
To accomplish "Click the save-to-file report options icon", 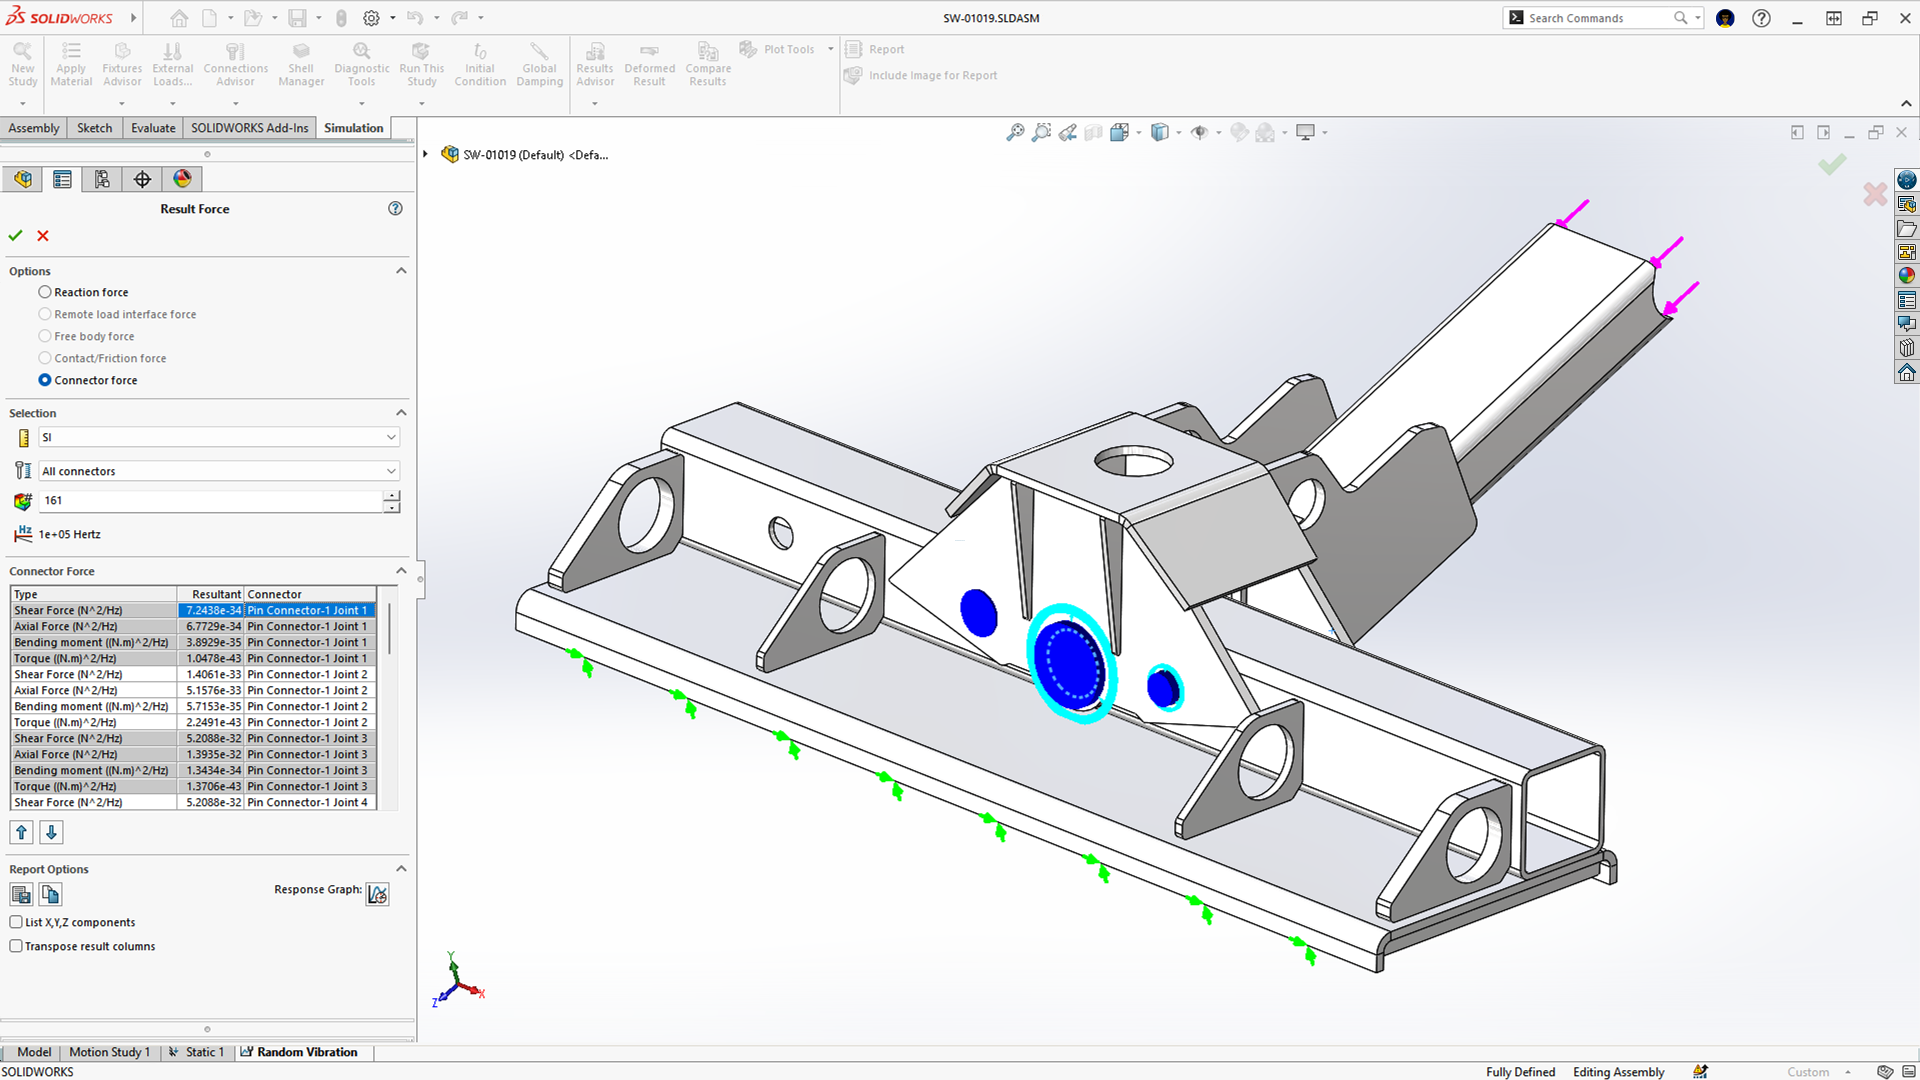I will (x=21, y=895).
